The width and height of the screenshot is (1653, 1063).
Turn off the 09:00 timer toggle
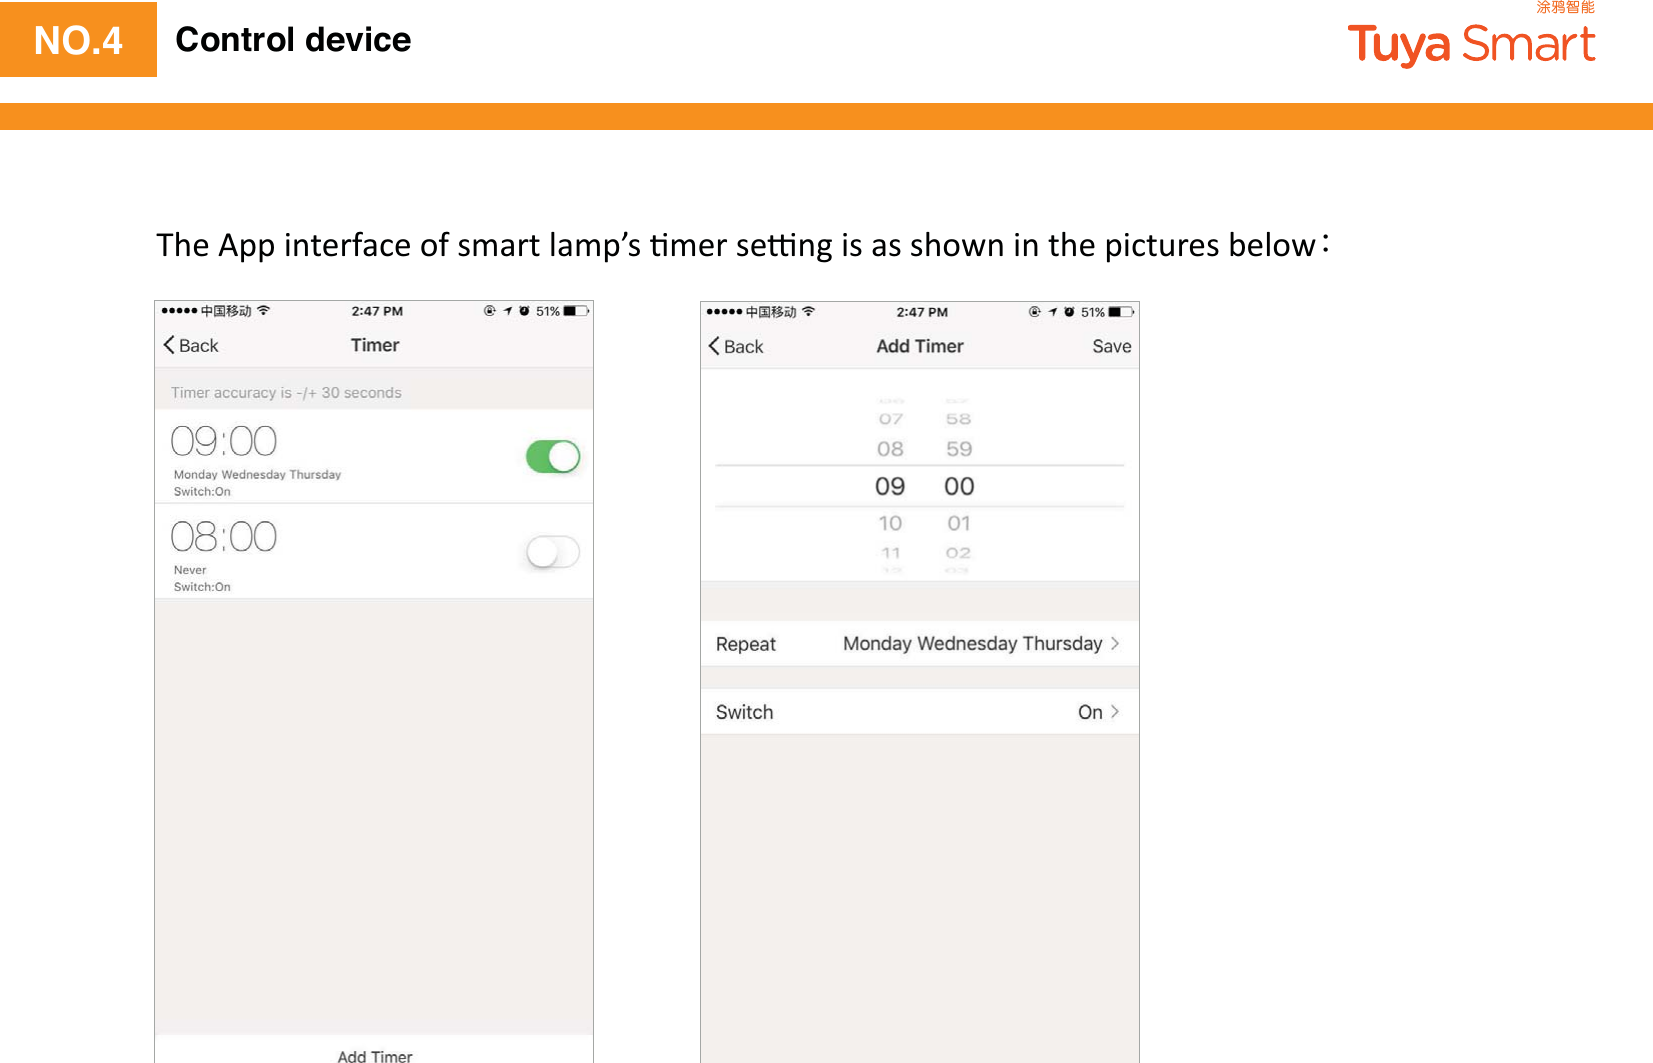[553, 457]
